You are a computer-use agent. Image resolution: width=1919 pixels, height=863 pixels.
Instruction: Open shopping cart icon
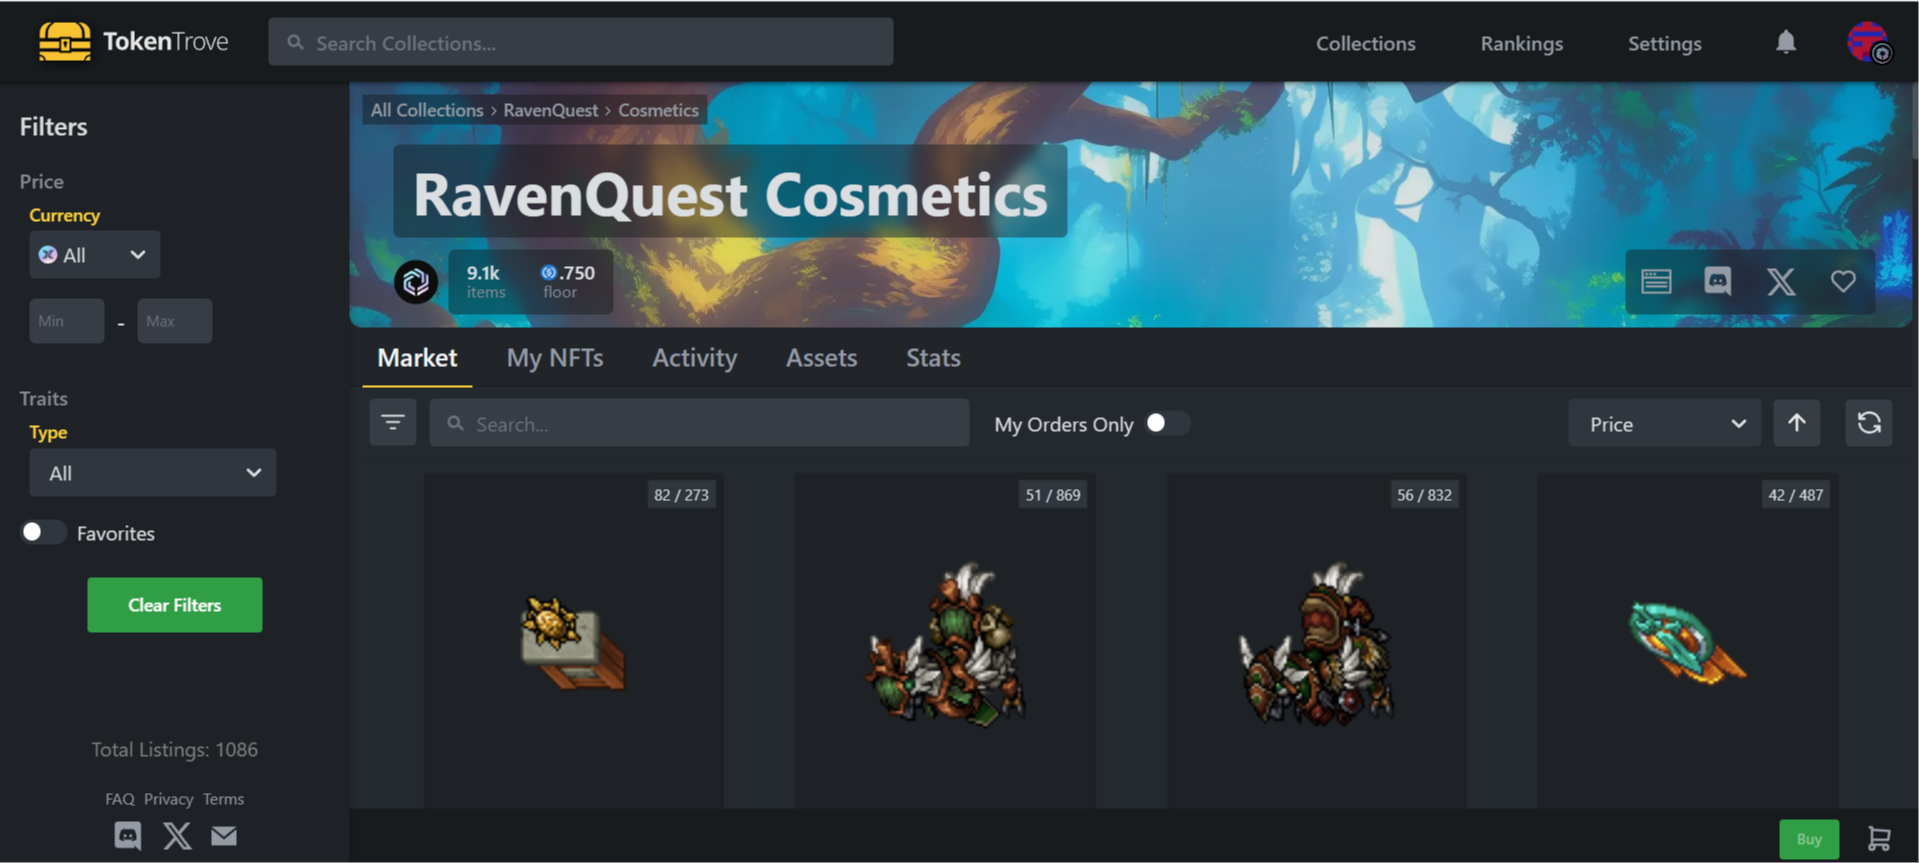1879,838
